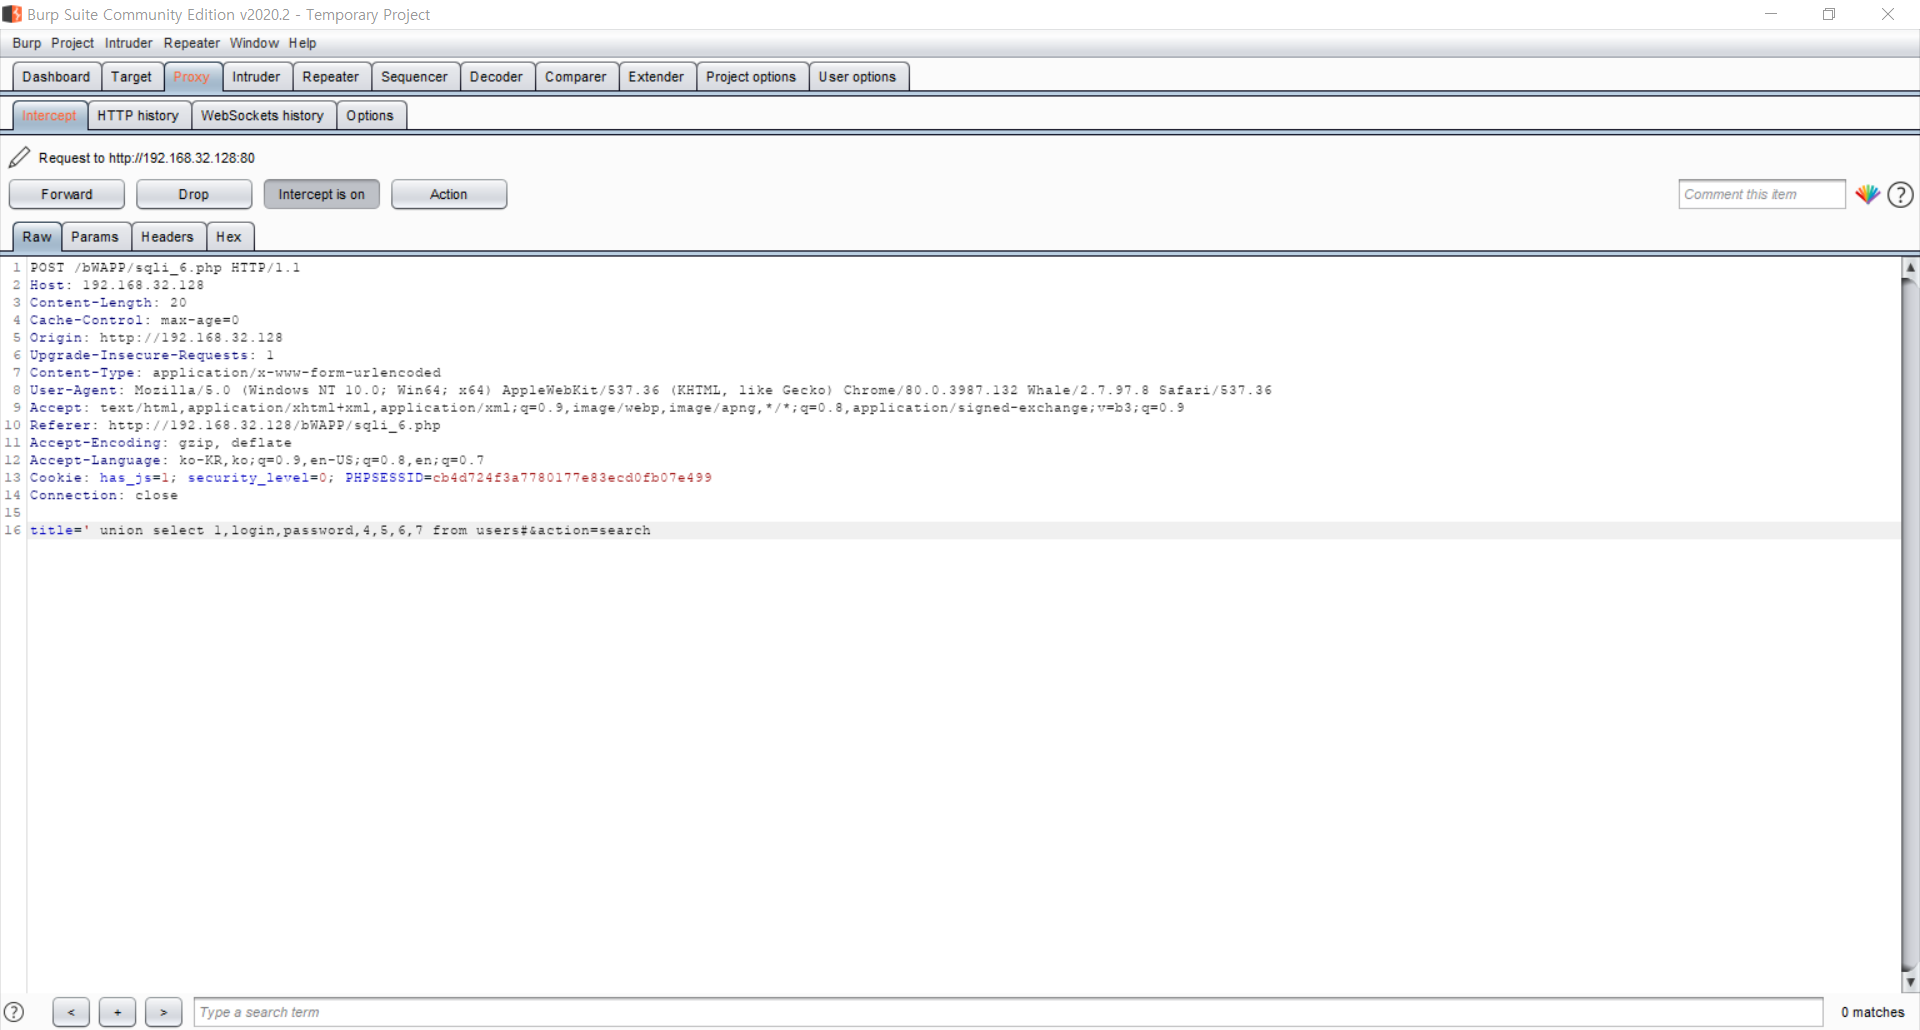The height and width of the screenshot is (1030, 1920).
Task: Click the help question mark near the comment field
Action: tap(1900, 195)
